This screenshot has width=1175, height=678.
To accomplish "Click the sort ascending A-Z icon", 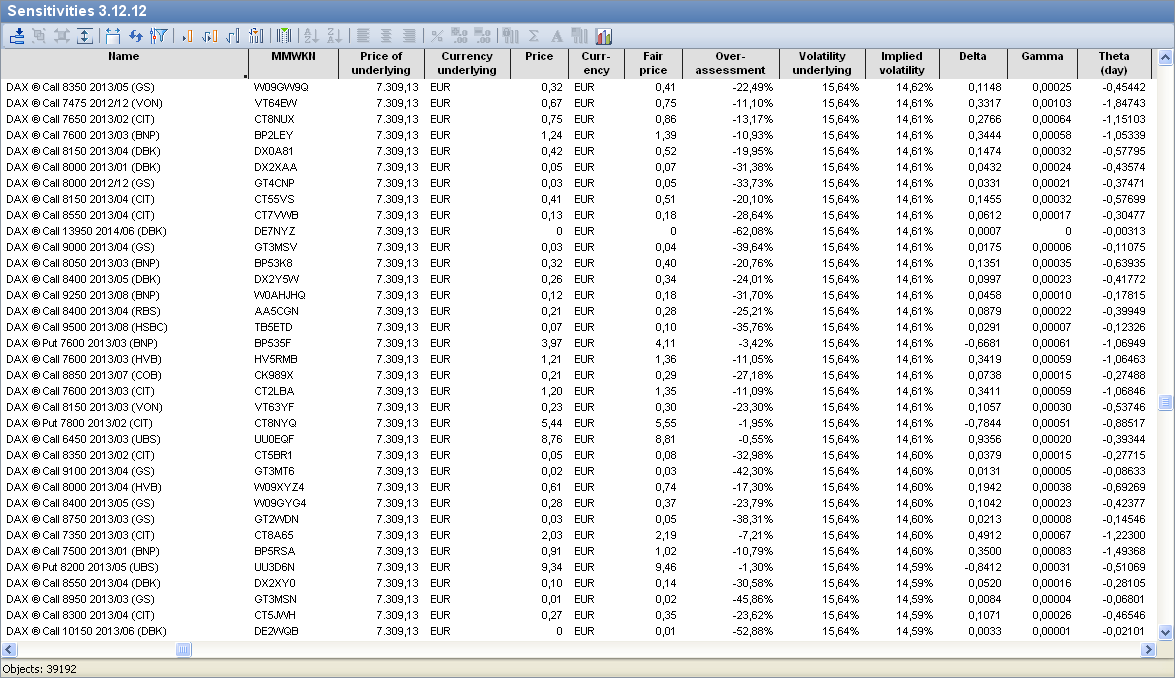I will point(310,36).
